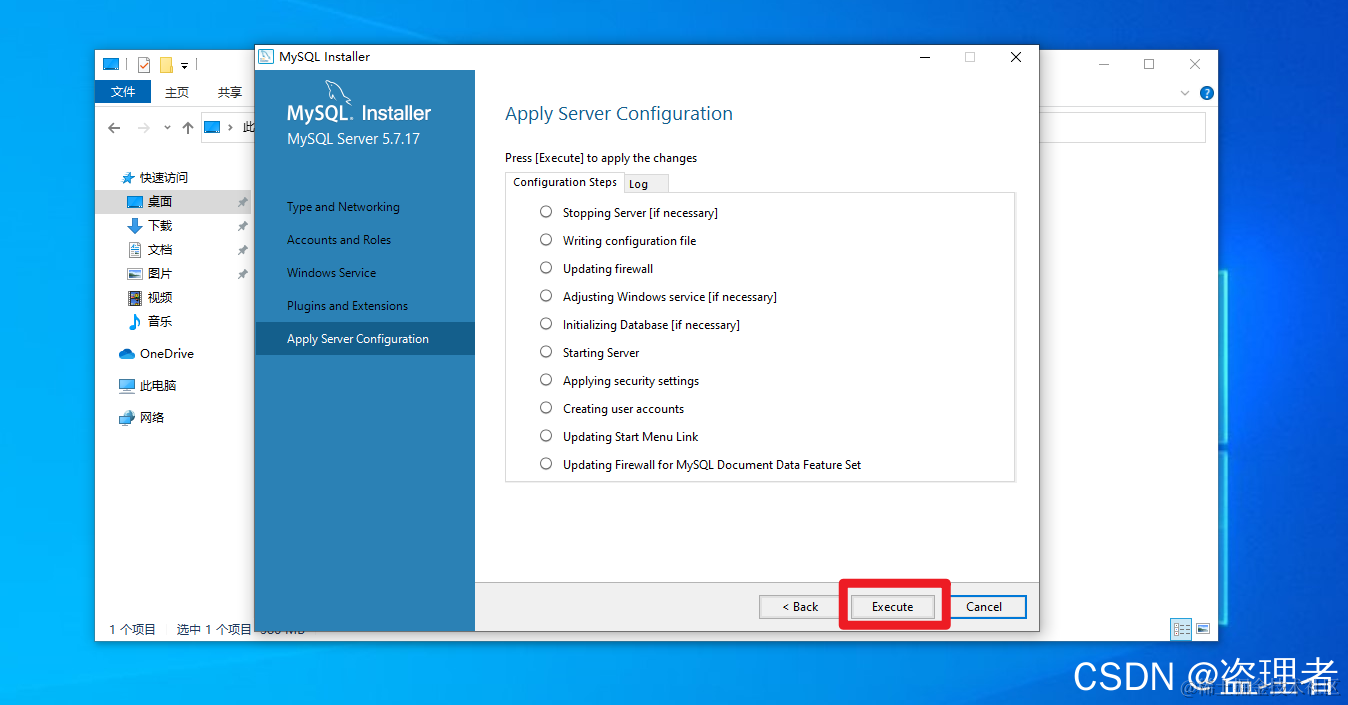
Task: Select the Updating Start Menu Link circle
Action: [x=546, y=436]
